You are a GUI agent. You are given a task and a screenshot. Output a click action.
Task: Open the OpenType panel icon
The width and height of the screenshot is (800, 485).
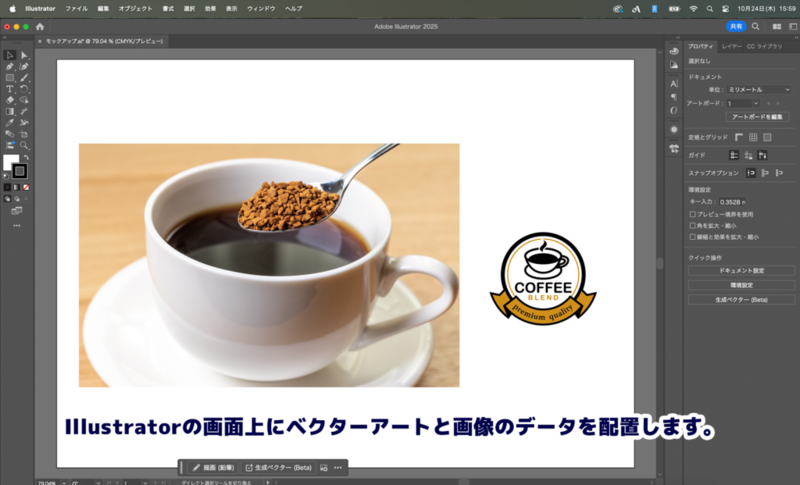[x=674, y=110]
